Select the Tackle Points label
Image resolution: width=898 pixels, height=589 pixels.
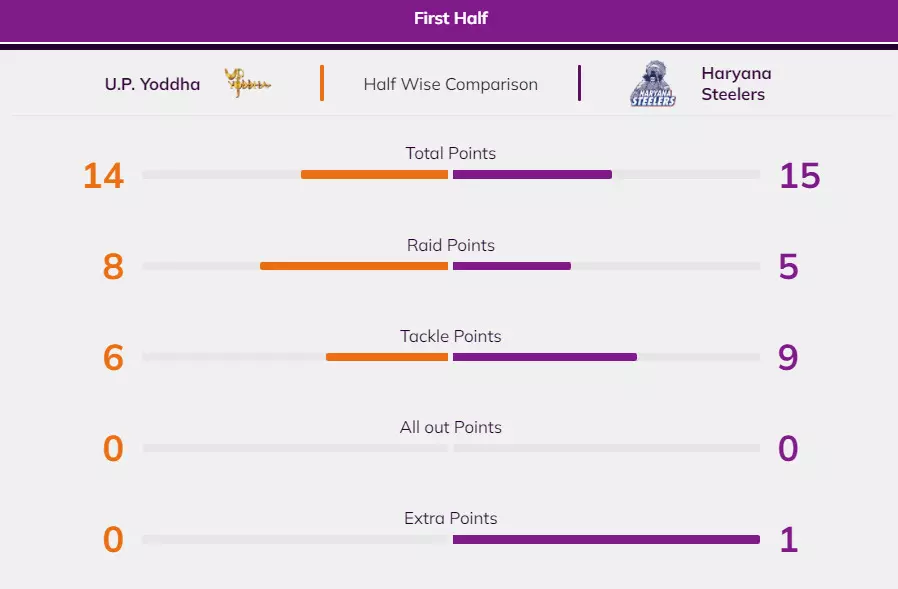[450, 336]
